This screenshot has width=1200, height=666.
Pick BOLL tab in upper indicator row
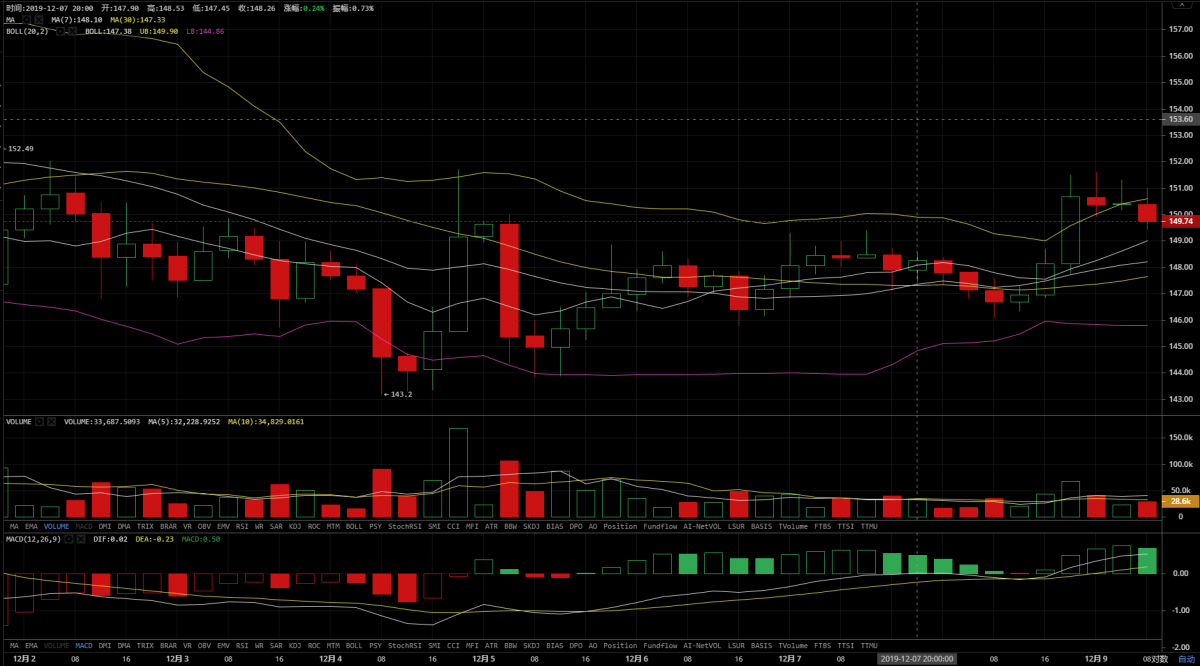354,526
